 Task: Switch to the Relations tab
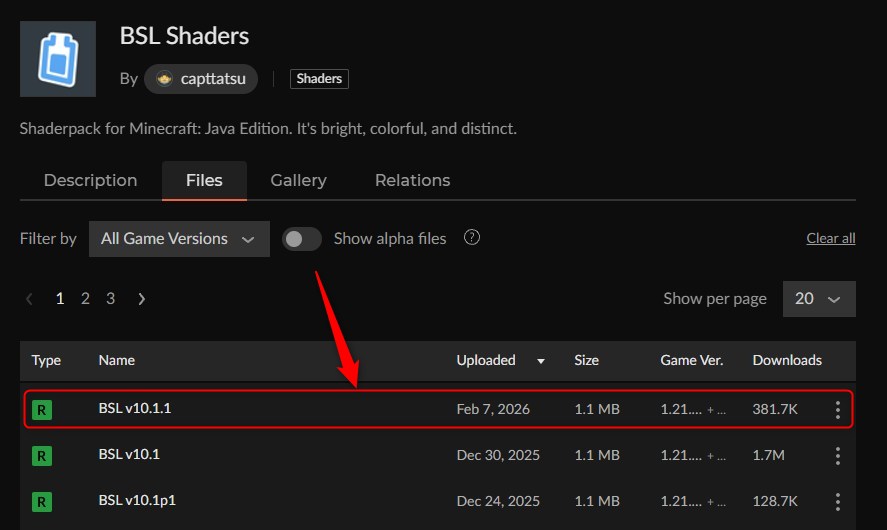point(412,180)
